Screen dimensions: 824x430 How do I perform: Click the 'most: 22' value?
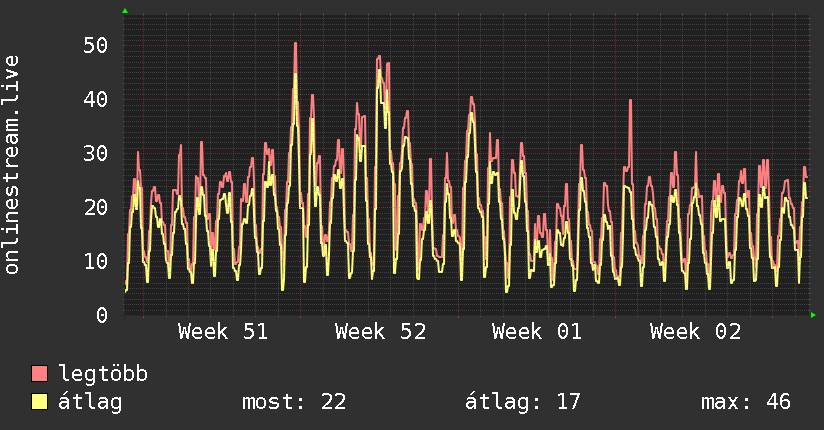click(x=294, y=402)
